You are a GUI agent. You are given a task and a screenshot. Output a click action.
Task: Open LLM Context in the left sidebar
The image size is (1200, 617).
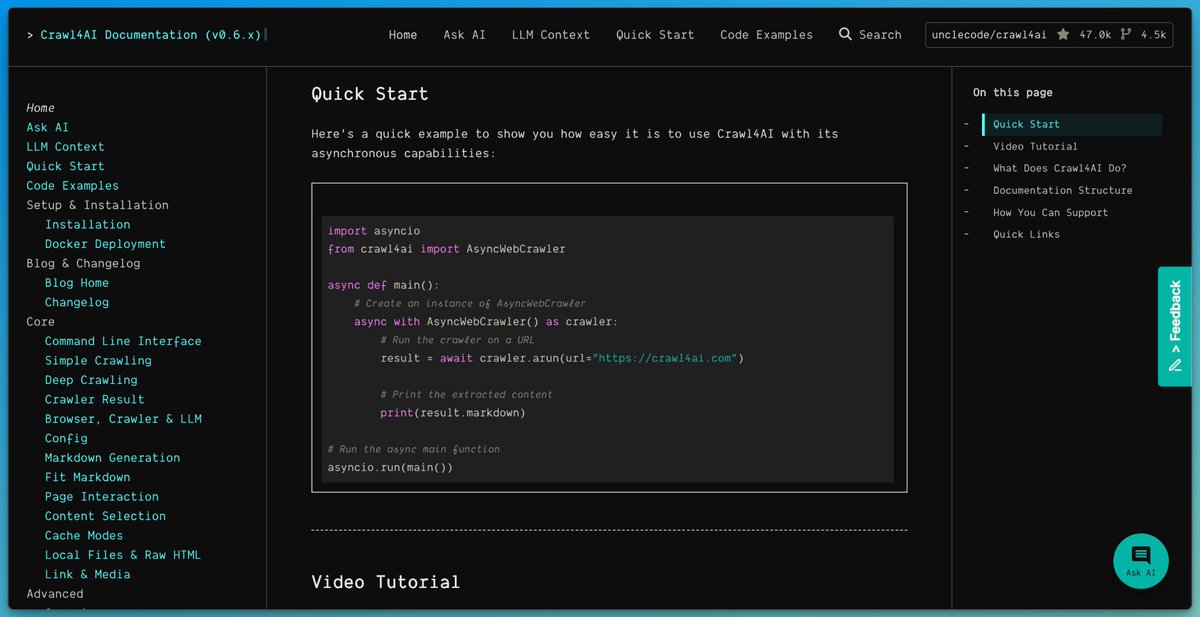65,147
